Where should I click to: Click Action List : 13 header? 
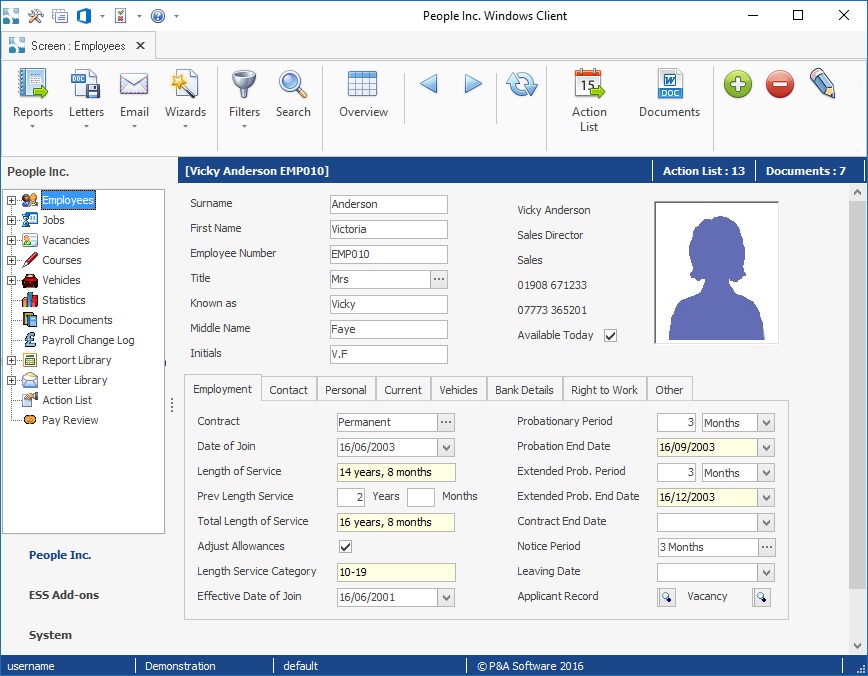click(x=704, y=171)
